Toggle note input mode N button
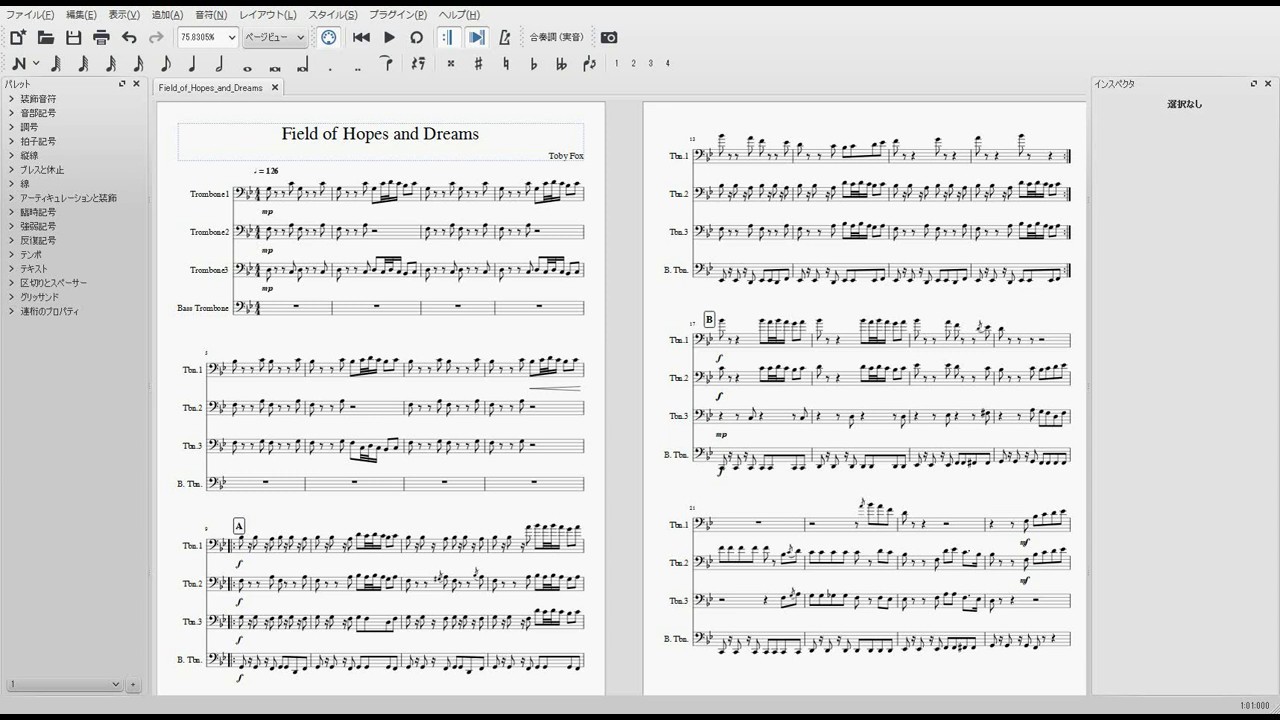 pos(18,64)
